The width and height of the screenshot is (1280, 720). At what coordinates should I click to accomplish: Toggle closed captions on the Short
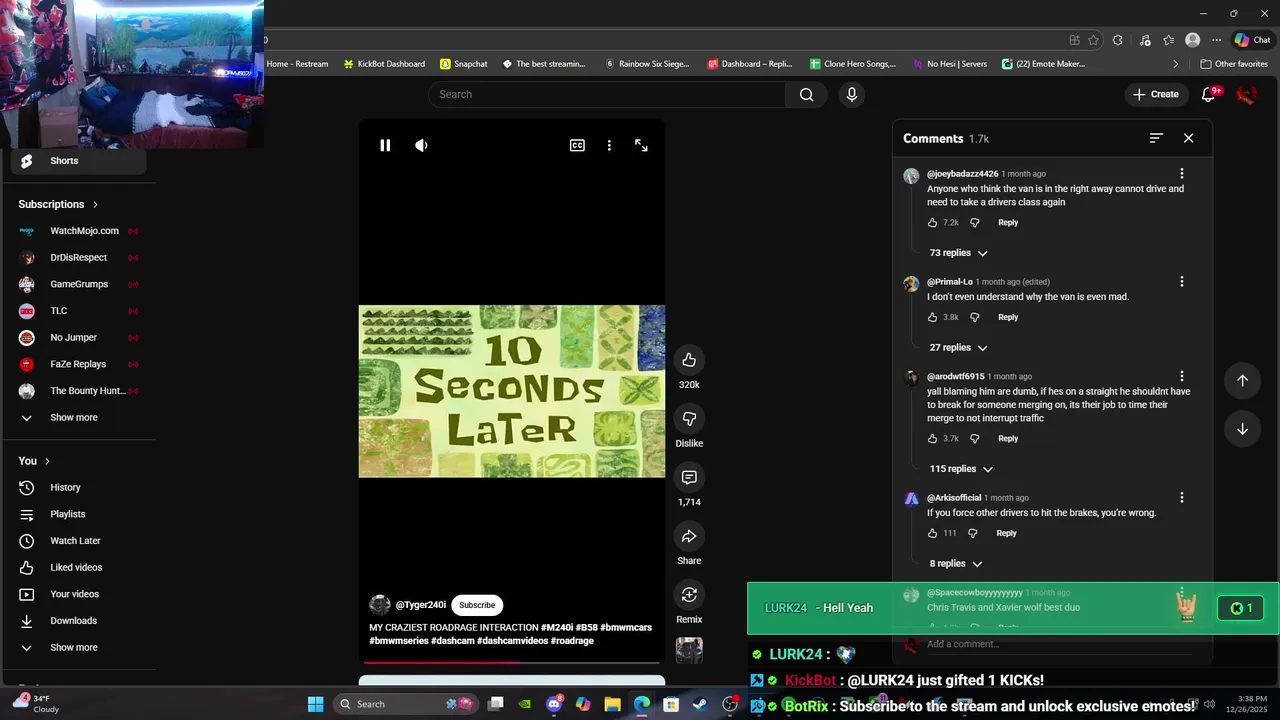577,145
